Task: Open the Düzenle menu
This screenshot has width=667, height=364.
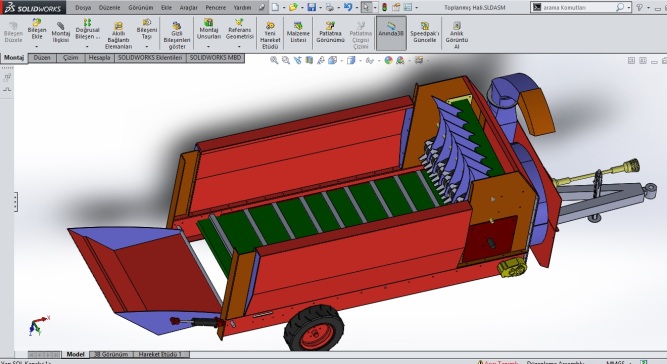Action: tap(109, 8)
